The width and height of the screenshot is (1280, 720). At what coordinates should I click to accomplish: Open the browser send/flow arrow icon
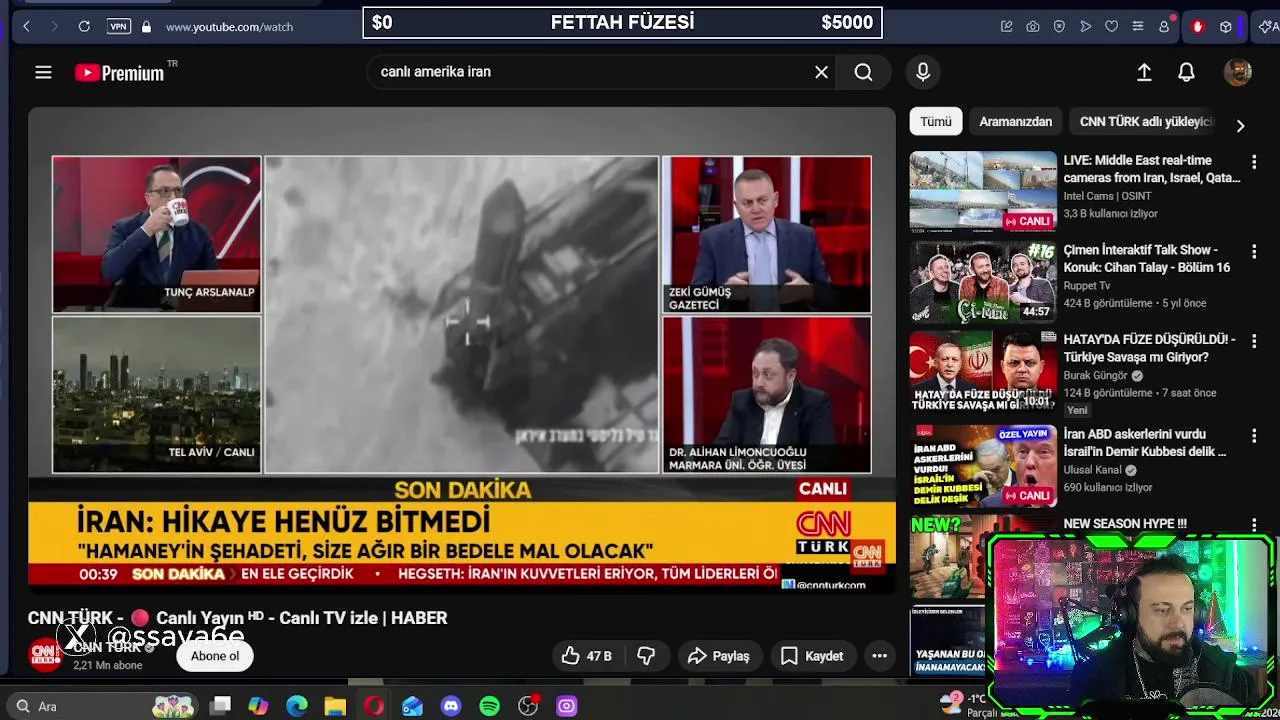click(1085, 27)
